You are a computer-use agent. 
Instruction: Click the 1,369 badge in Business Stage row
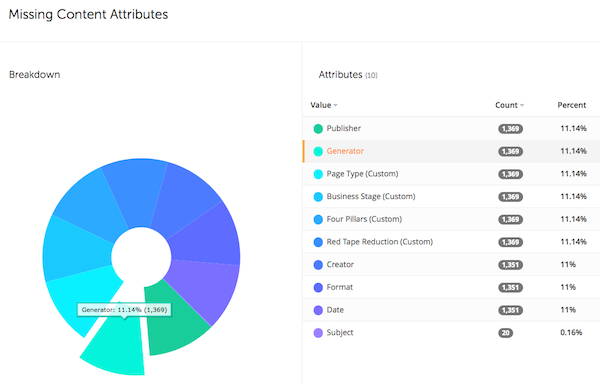510,197
